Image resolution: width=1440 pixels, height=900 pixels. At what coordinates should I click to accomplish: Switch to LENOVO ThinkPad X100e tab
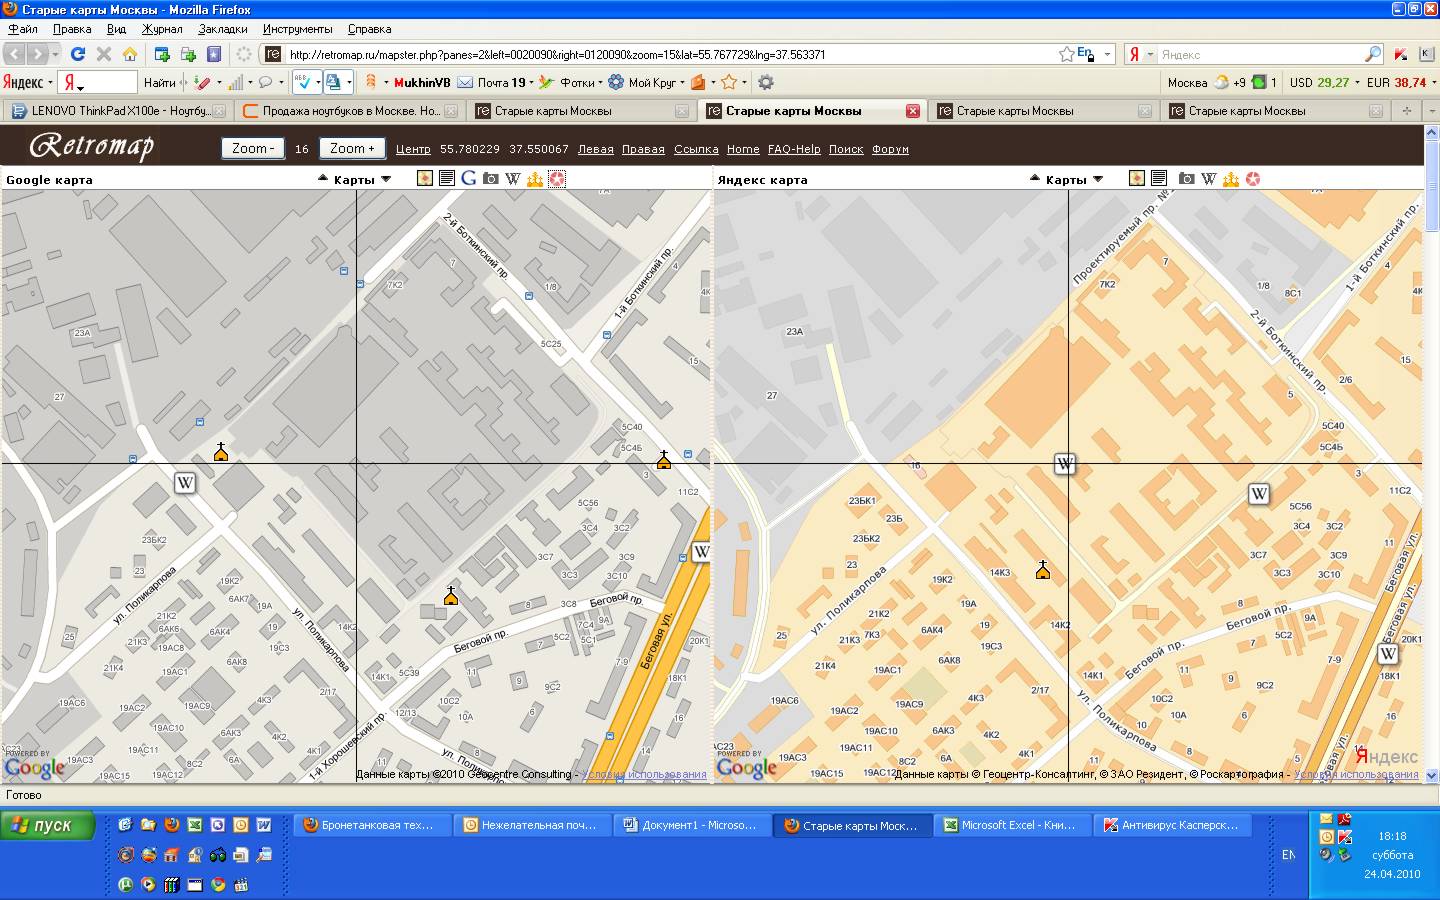[x=120, y=111]
